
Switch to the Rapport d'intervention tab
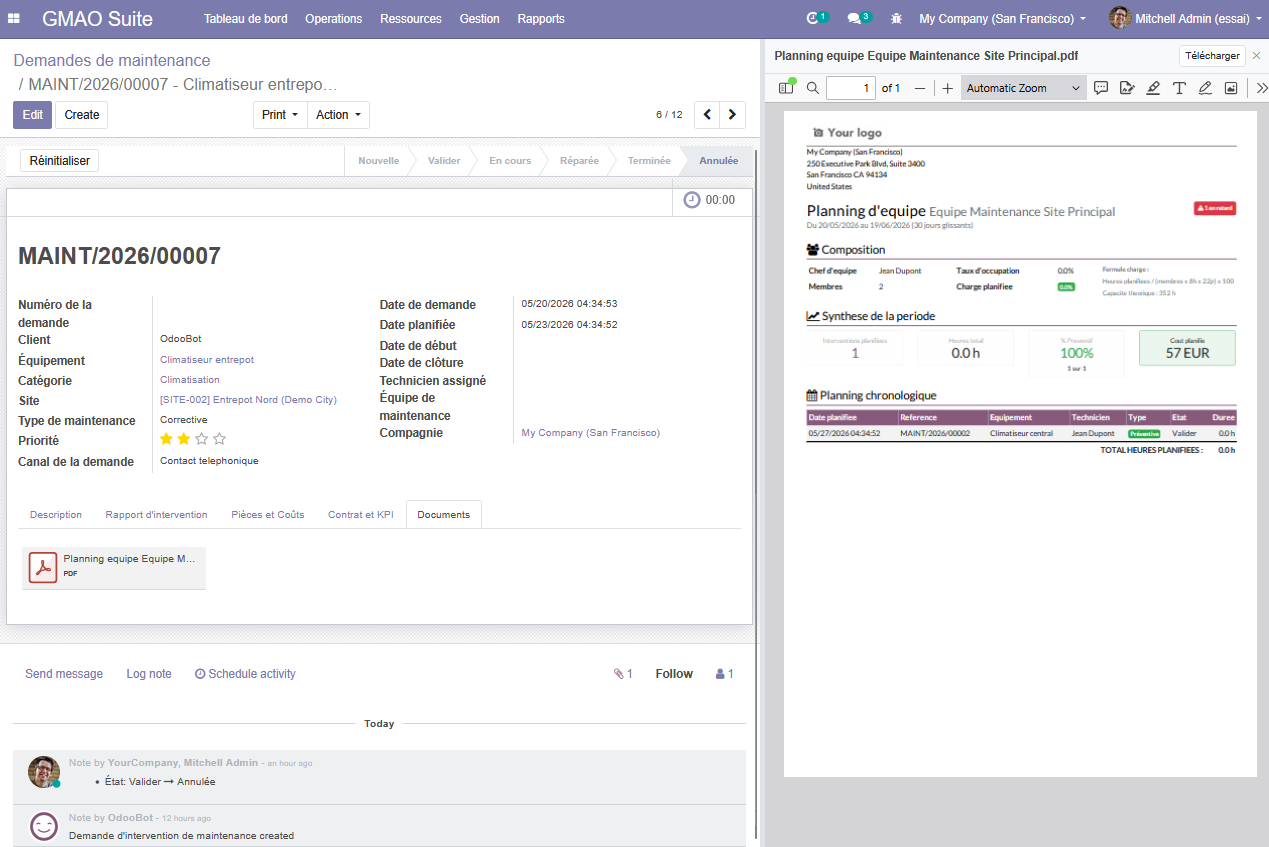(x=157, y=515)
